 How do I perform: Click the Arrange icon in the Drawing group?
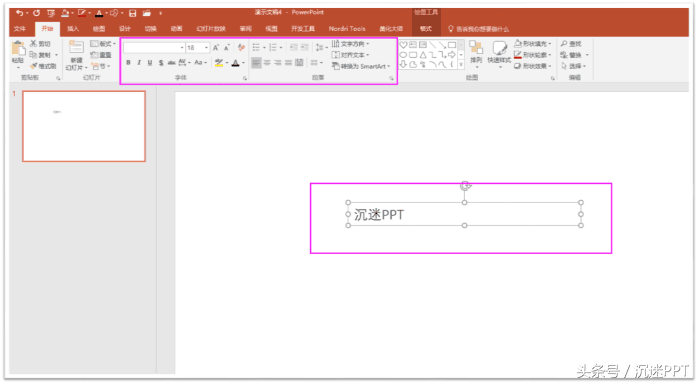click(x=476, y=52)
